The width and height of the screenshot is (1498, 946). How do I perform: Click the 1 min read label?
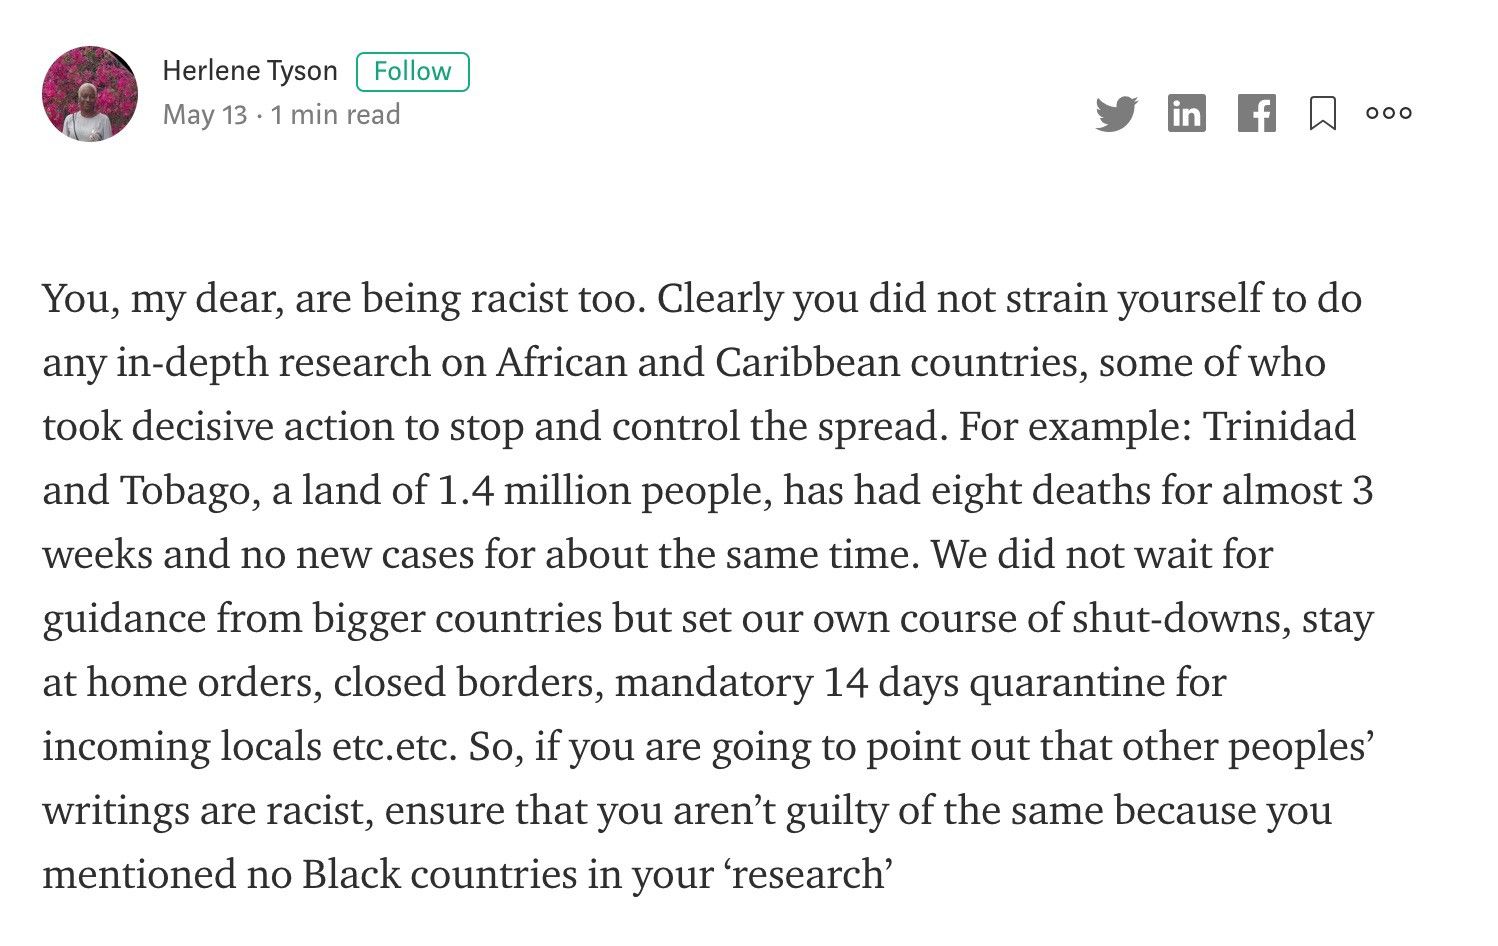coord(335,115)
